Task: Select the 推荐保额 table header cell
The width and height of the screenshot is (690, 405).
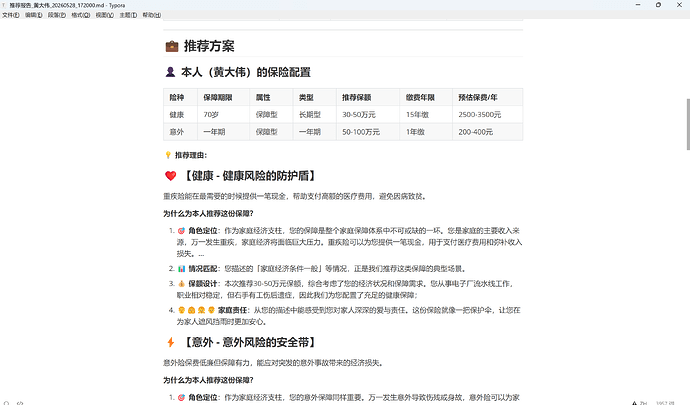Action: (368, 97)
